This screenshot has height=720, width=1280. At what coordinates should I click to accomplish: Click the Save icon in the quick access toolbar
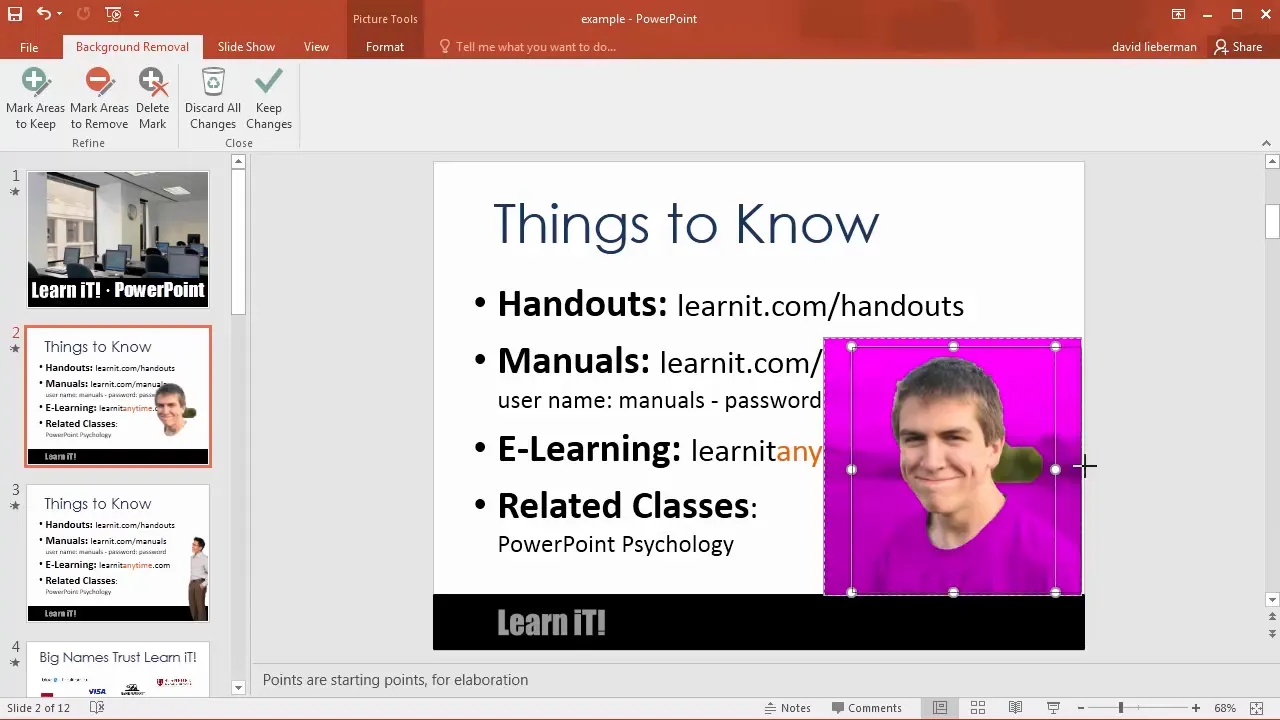click(14, 14)
